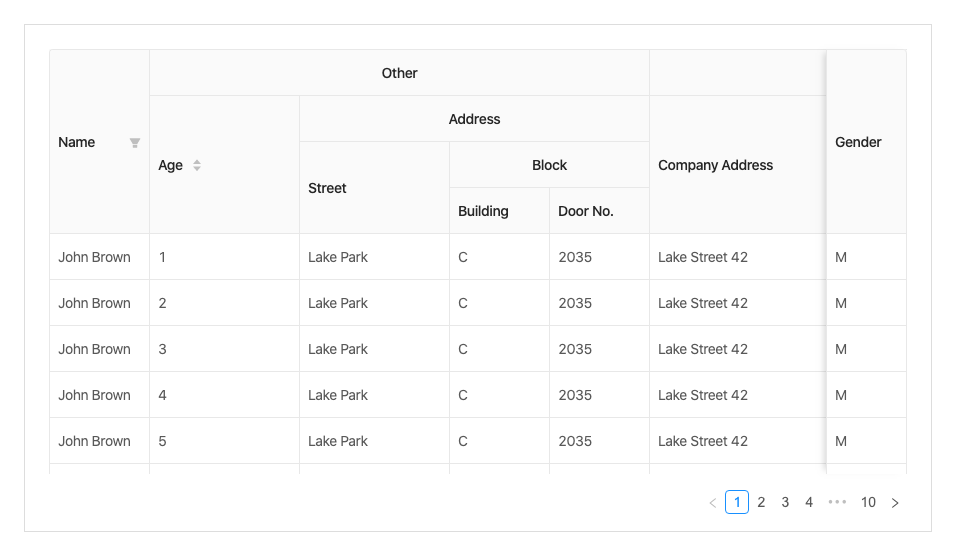Select page 1 in pagination
956x556 pixels.
737,502
